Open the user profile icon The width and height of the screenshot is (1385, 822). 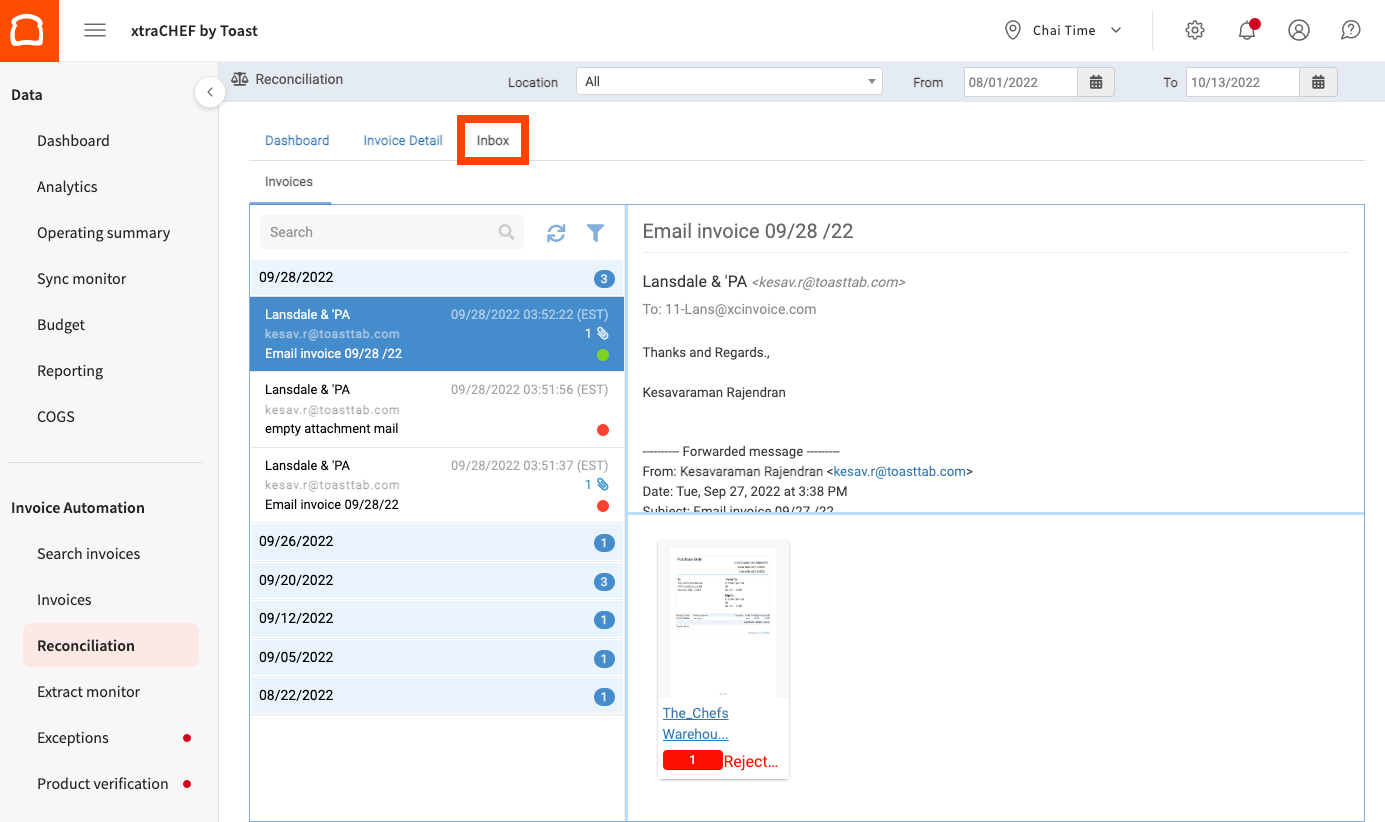click(1299, 30)
